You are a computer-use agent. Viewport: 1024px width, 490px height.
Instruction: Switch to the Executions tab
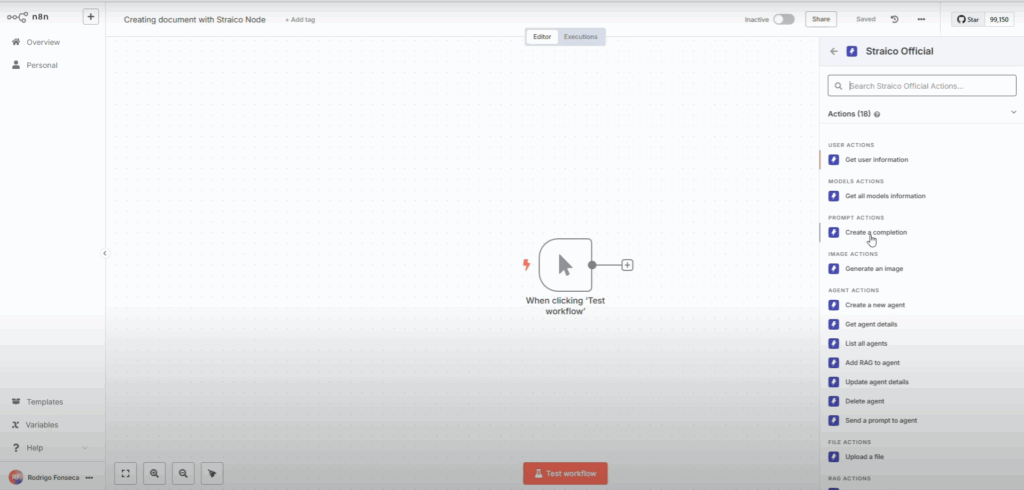(x=581, y=37)
